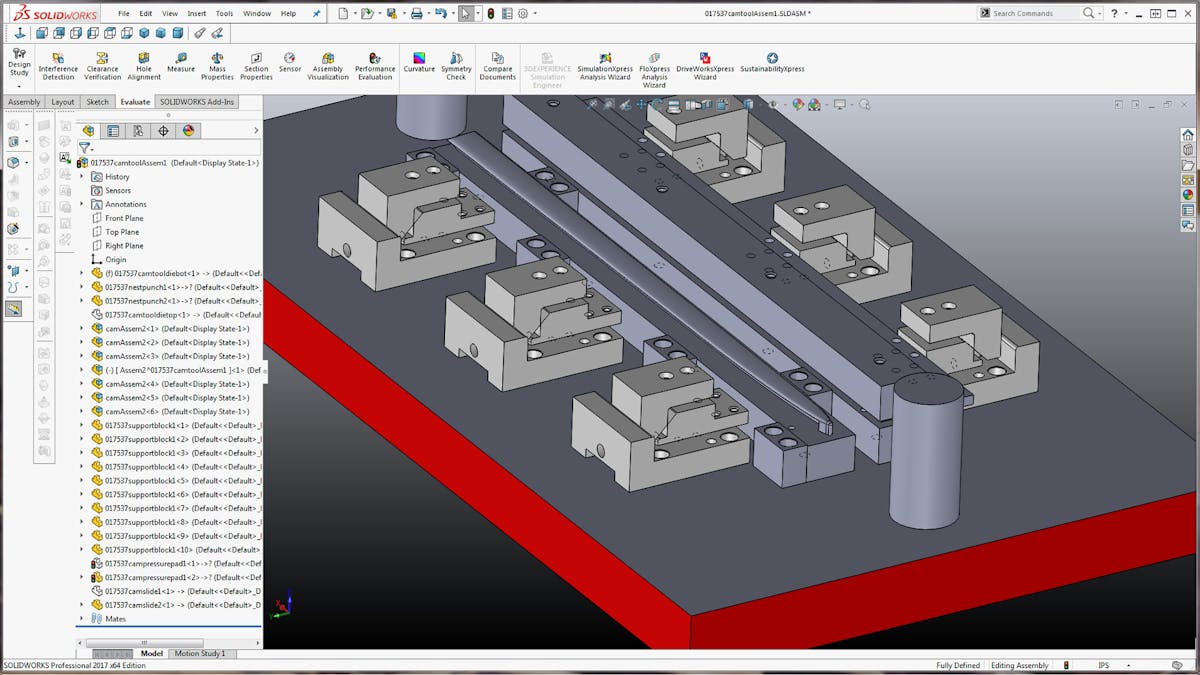Open the DisplayManager tab icon

[x=189, y=130]
